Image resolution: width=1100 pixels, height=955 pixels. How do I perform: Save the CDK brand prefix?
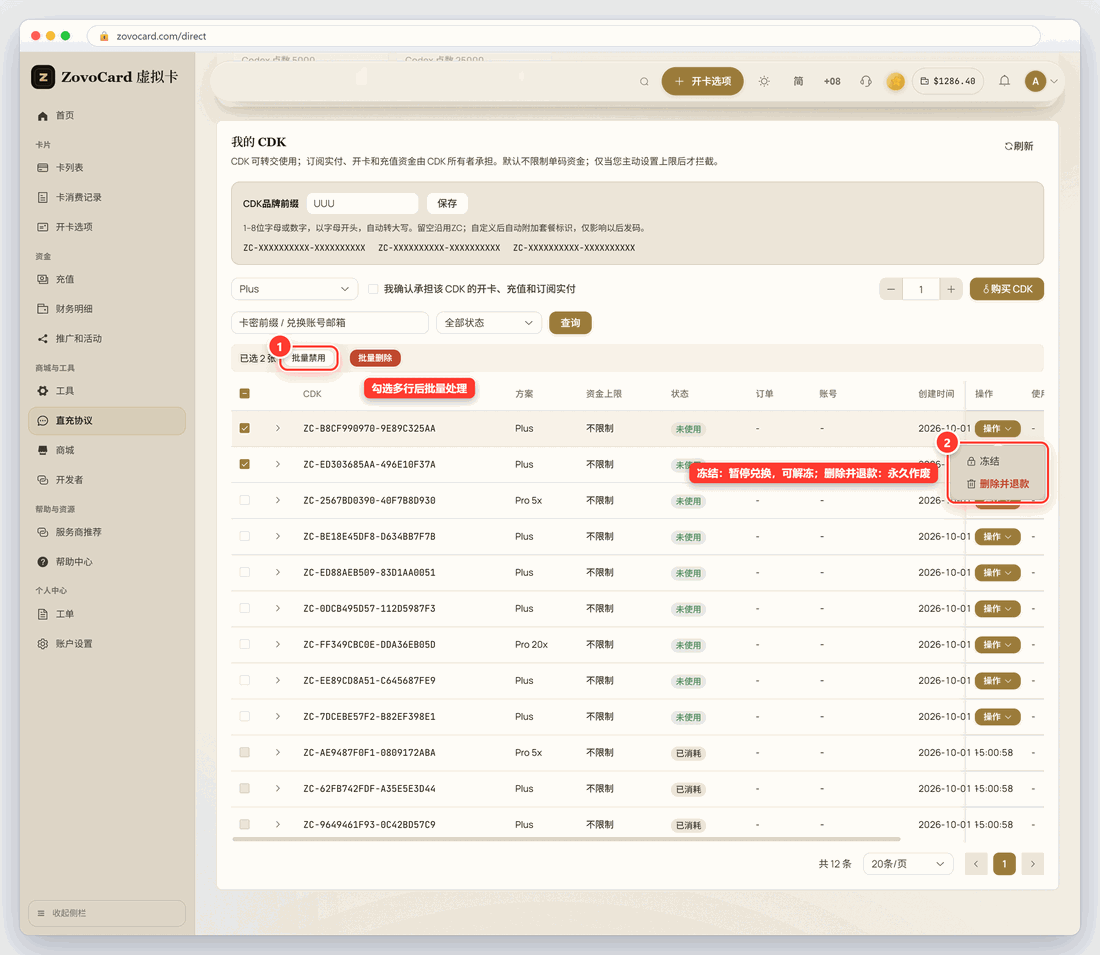pyautogui.click(x=447, y=203)
